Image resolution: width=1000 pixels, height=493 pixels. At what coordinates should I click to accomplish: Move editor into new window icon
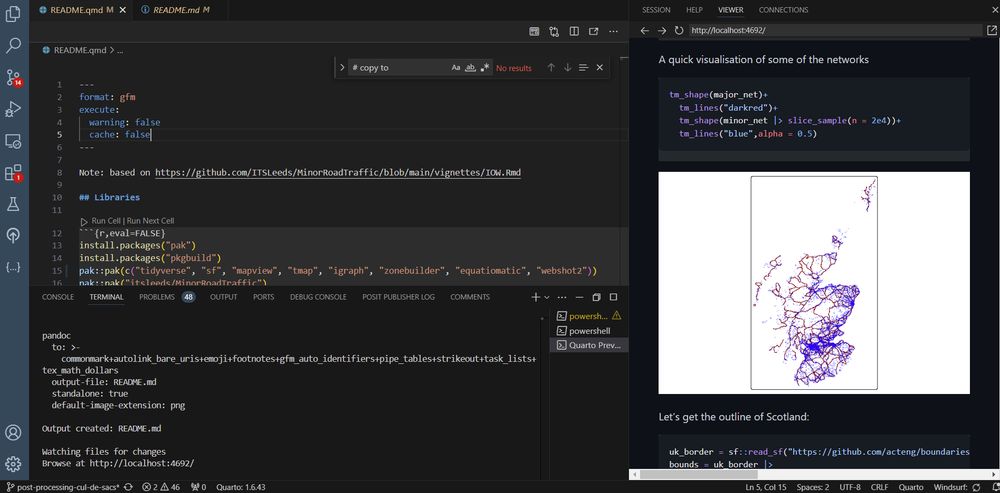pos(594,31)
